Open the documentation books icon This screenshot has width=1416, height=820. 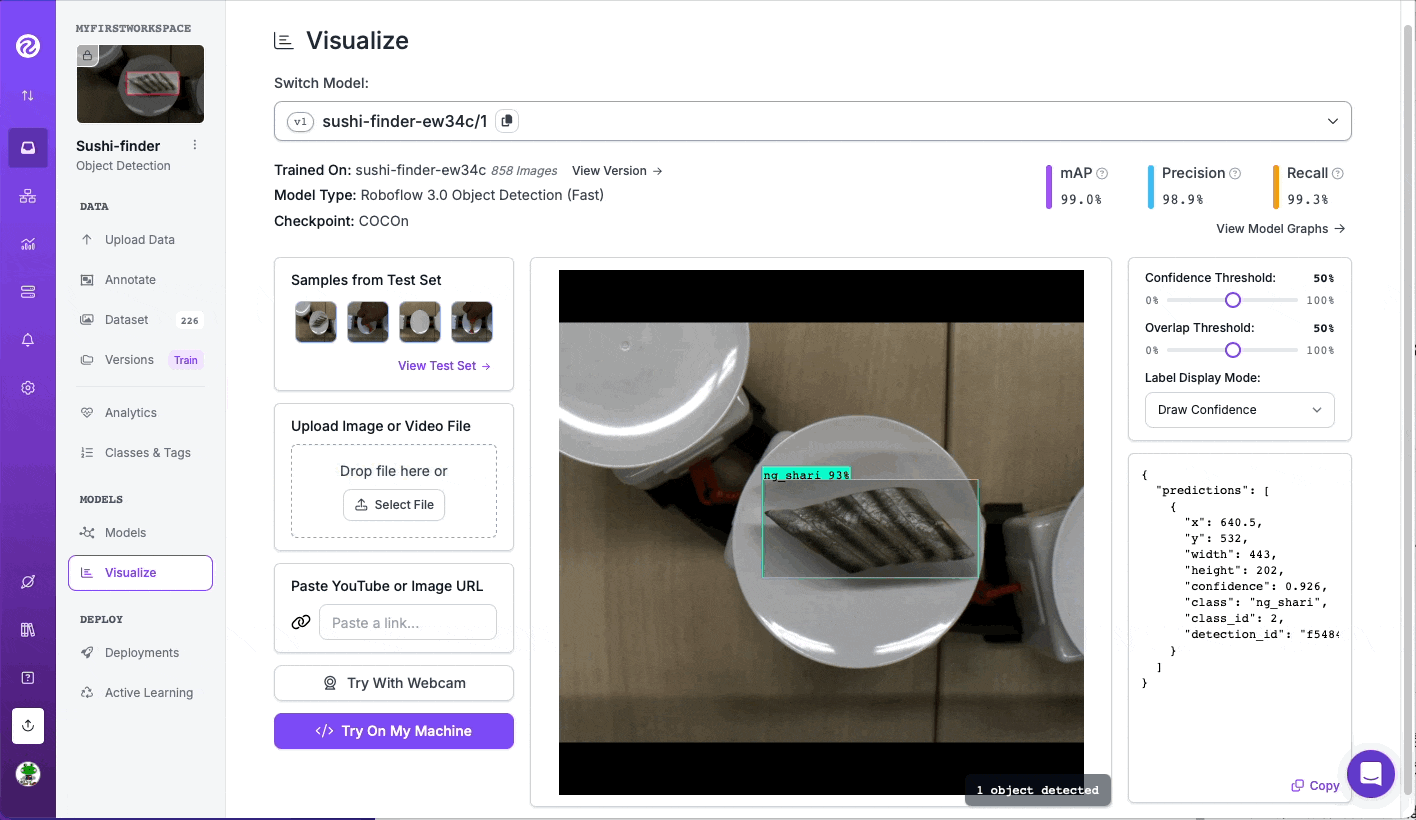pyautogui.click(x=28, y=630)
